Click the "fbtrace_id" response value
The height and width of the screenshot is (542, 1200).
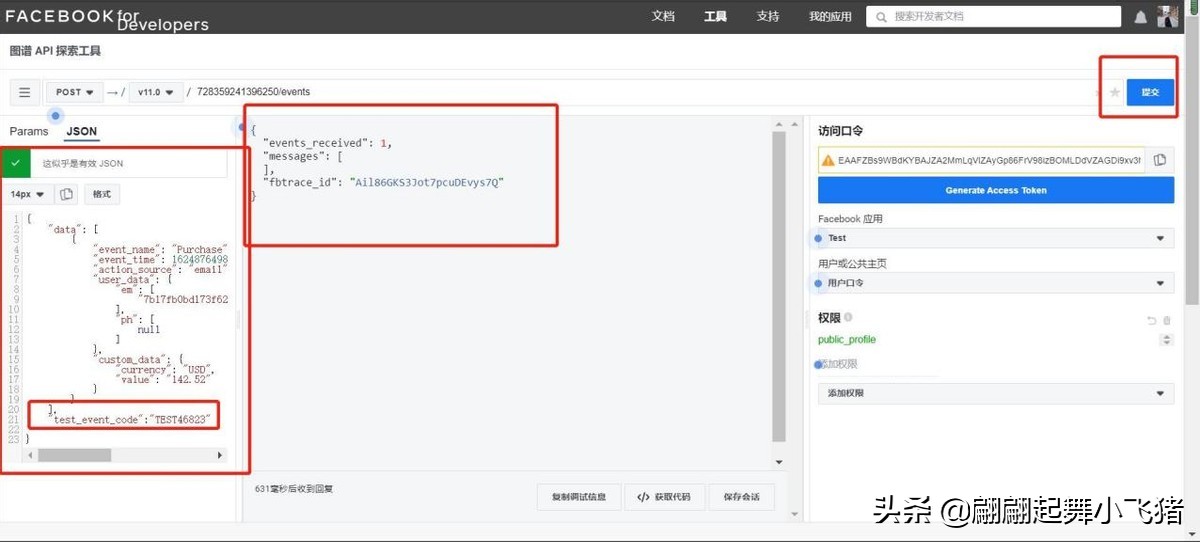(x=429, y=182)
